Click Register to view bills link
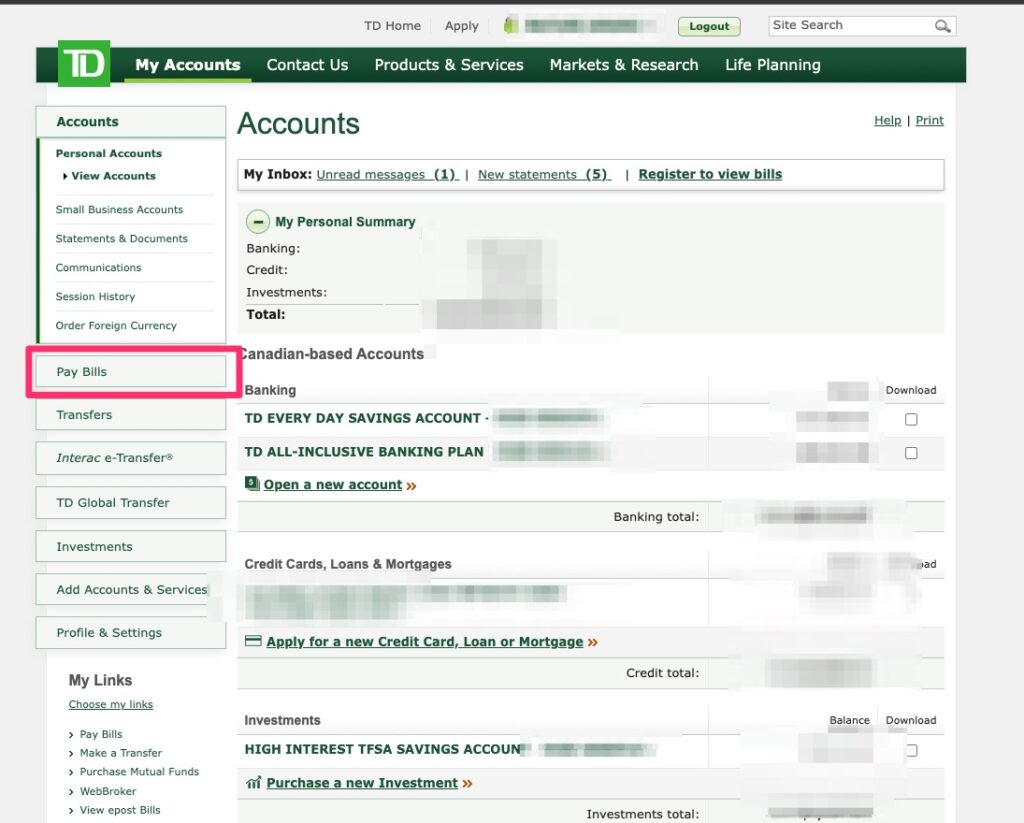Image resolution: width=1024 pixels, height=823 pixels. click(710, 174)
